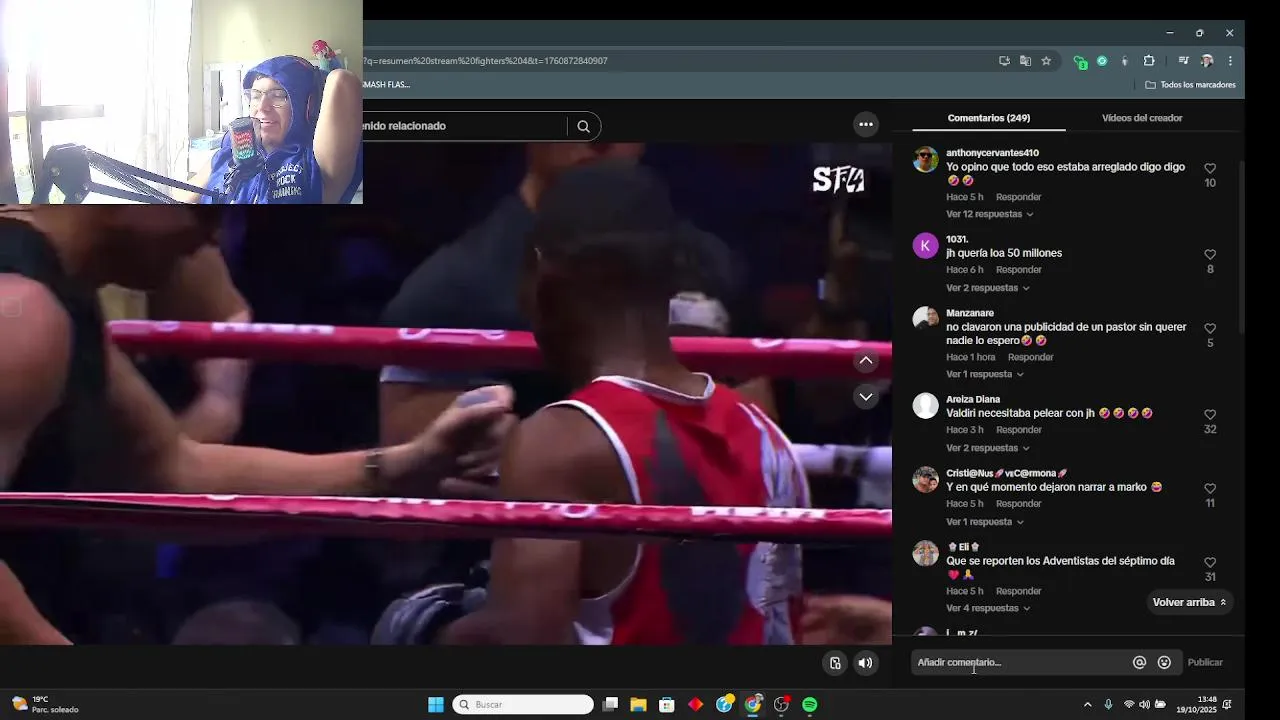Click the volume icon in system tray

click(1144, 705)
